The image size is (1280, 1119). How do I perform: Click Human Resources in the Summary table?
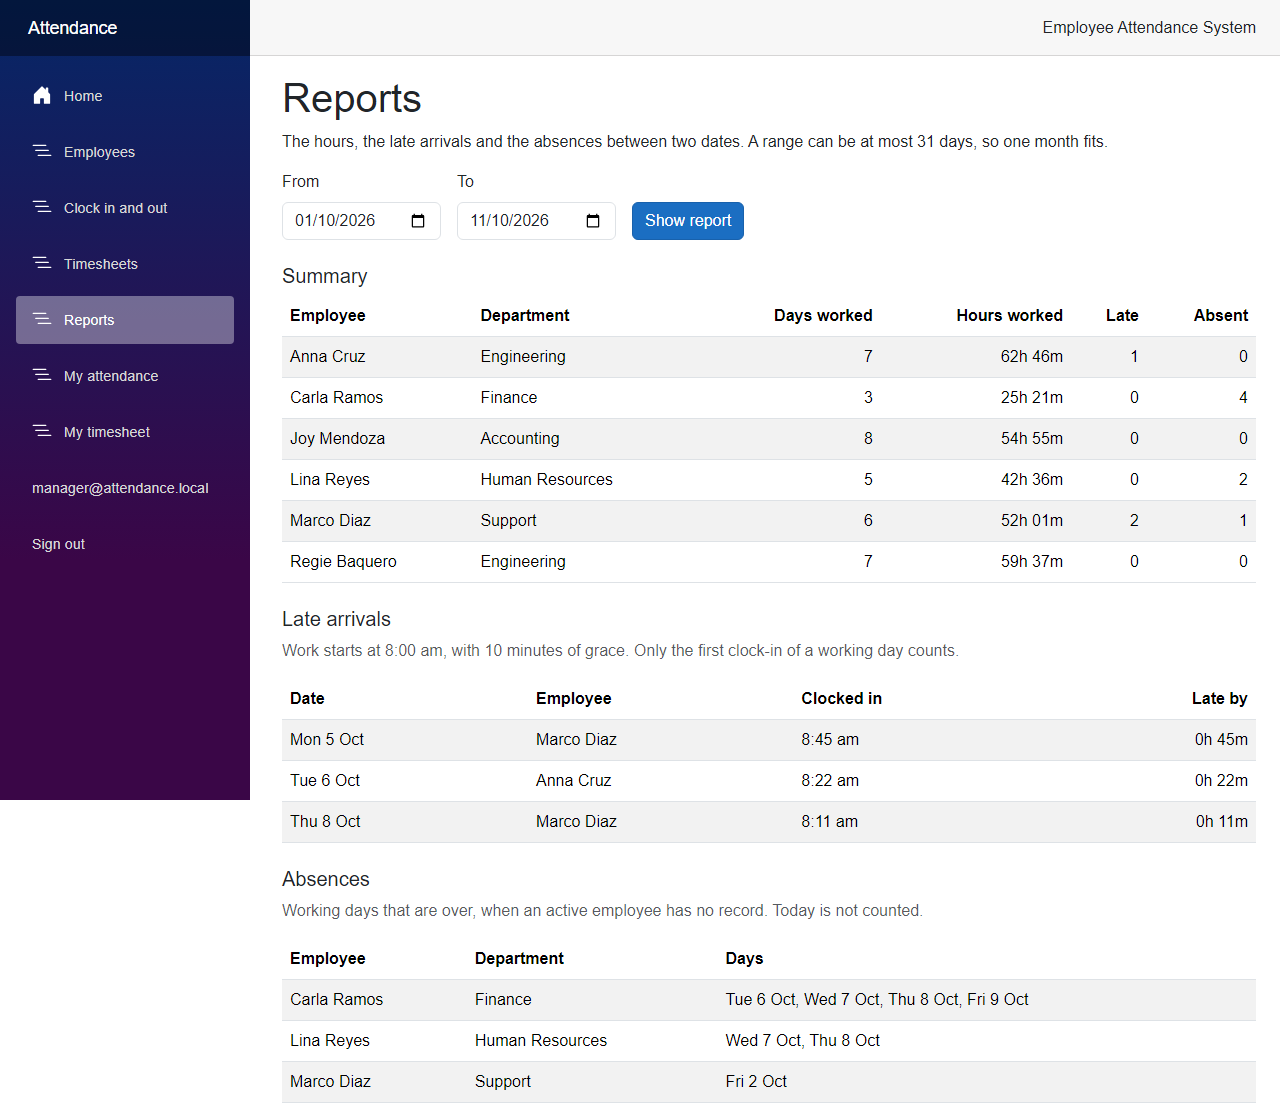coord(547,479)
